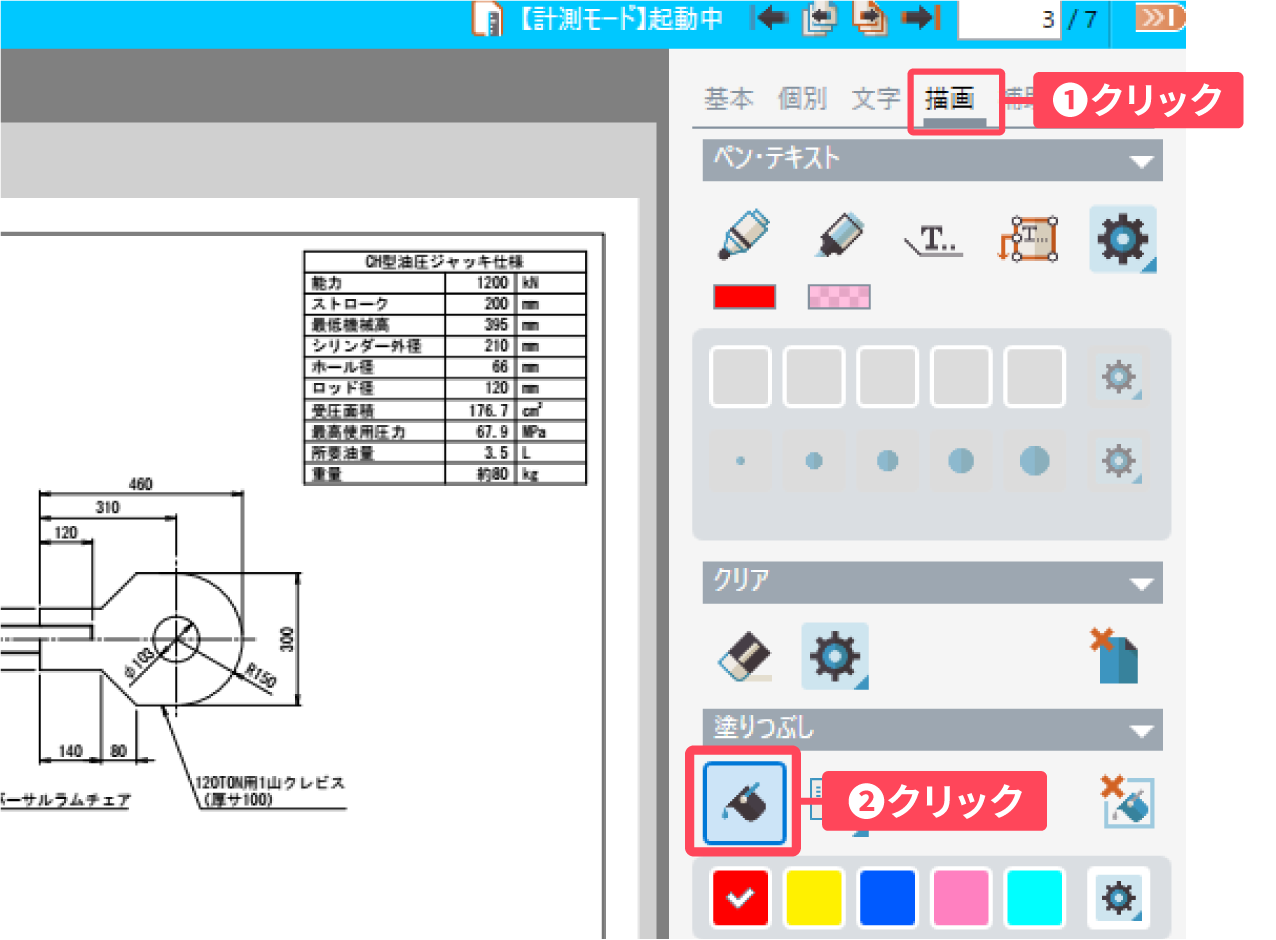This screenshot has width=1276, height=940.
Task: Collapse the 塗りつぶし section
Action: (x=1140, y=730)
